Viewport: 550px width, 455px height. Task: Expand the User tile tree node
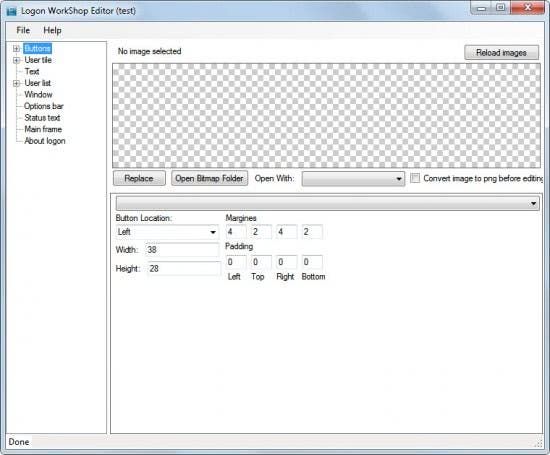pyautogui.click(x=16, y=60)
